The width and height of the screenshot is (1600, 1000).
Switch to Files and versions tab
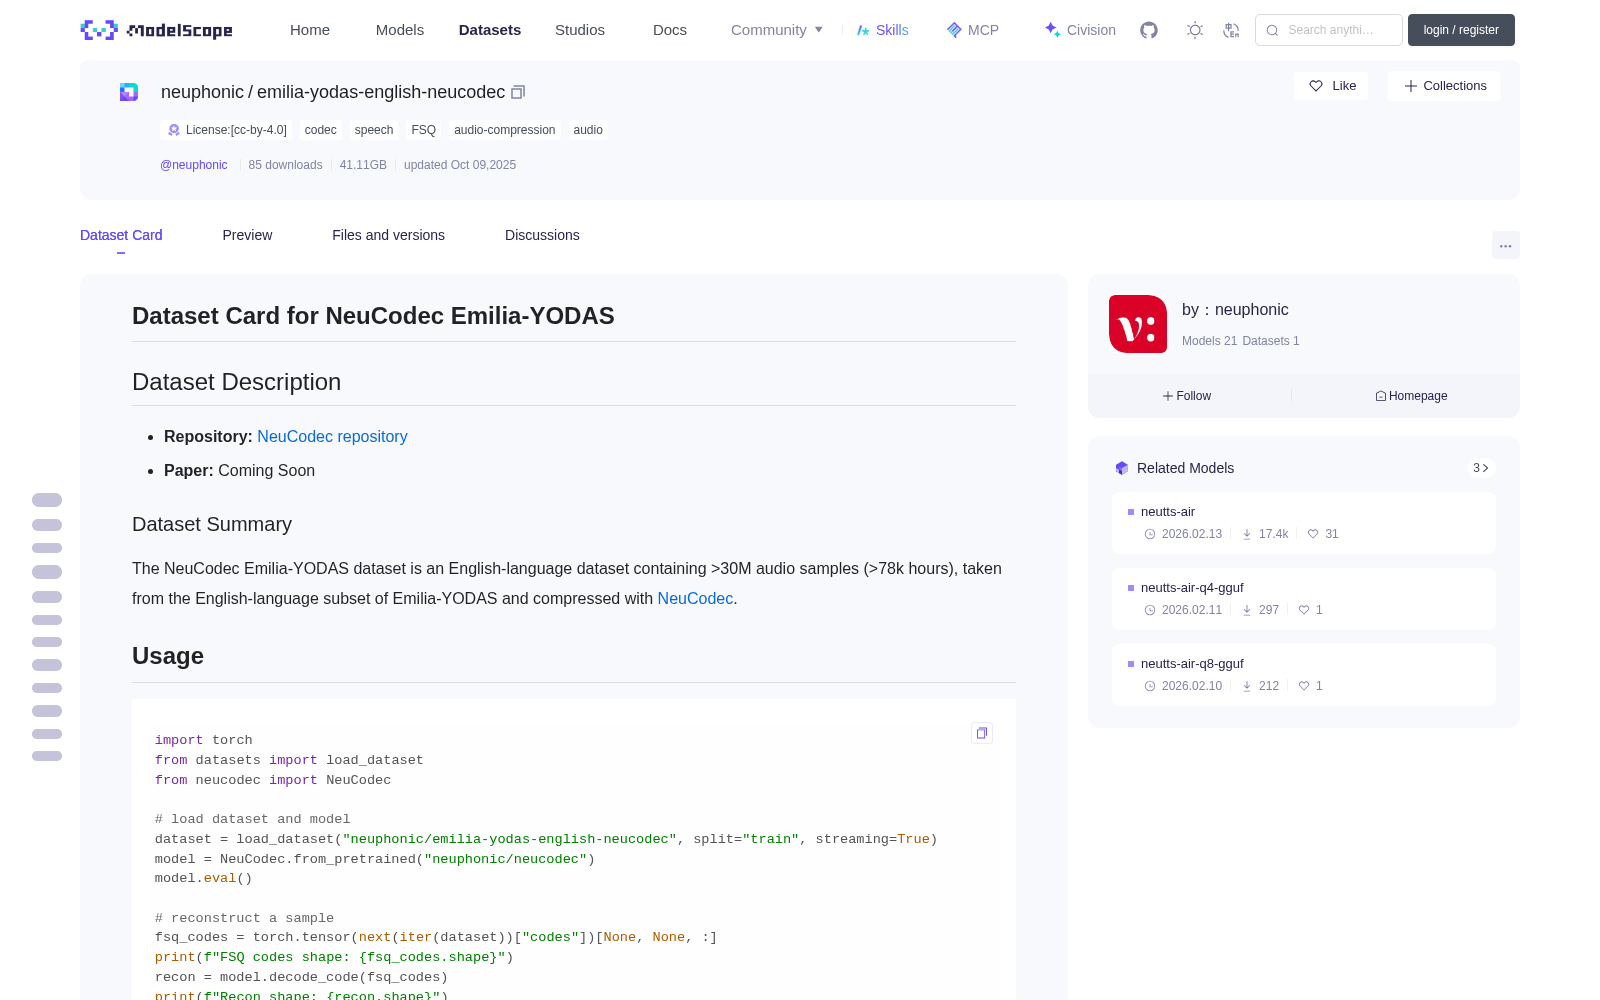[x=388, y=235]
